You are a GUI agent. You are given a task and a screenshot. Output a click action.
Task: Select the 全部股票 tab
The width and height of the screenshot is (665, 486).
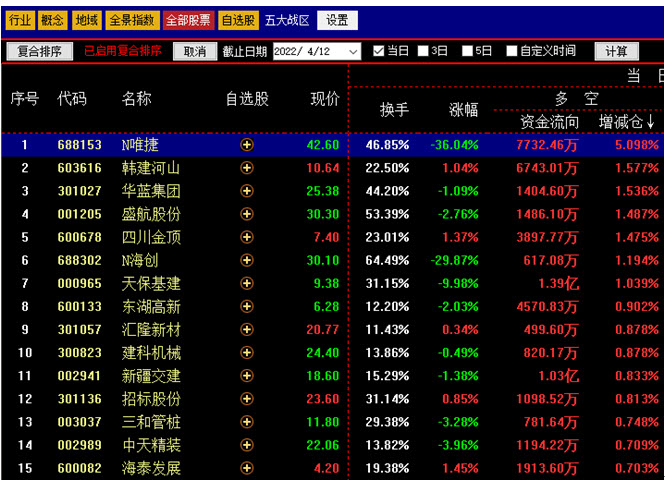188,20
